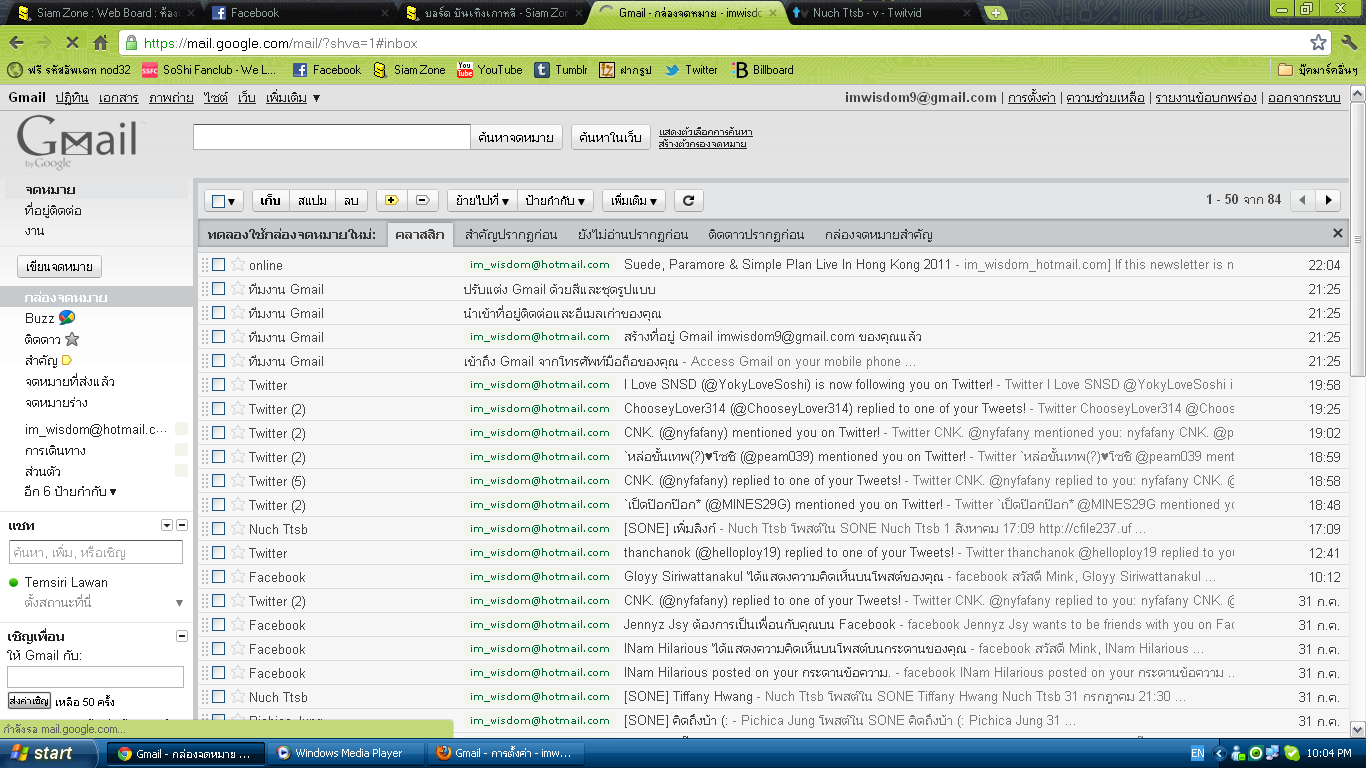Open the "ป้ายกำกับ" labels dropdown in the toolbar

(x=554, y=200)
